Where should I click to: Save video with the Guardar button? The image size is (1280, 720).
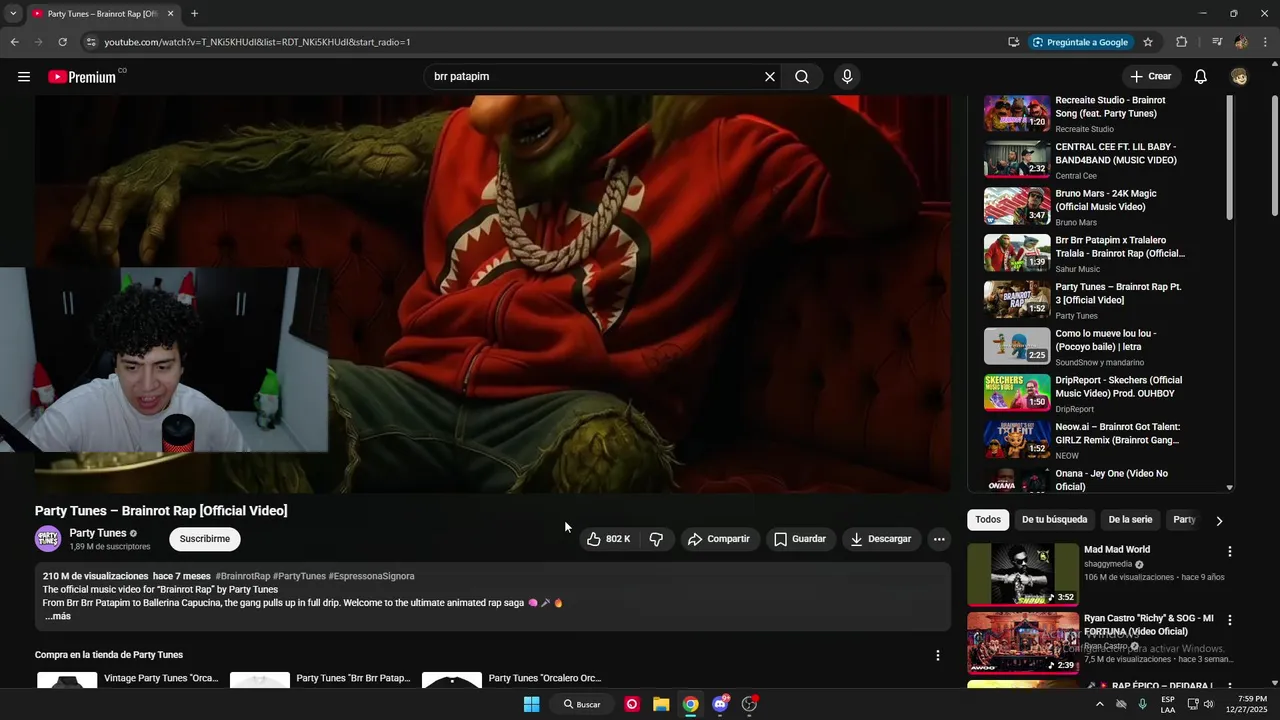[x=800, y=539]
